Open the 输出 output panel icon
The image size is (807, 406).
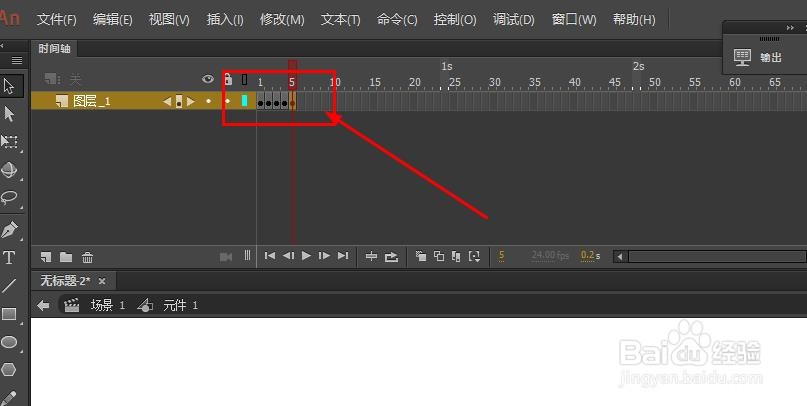pos(742,57)
